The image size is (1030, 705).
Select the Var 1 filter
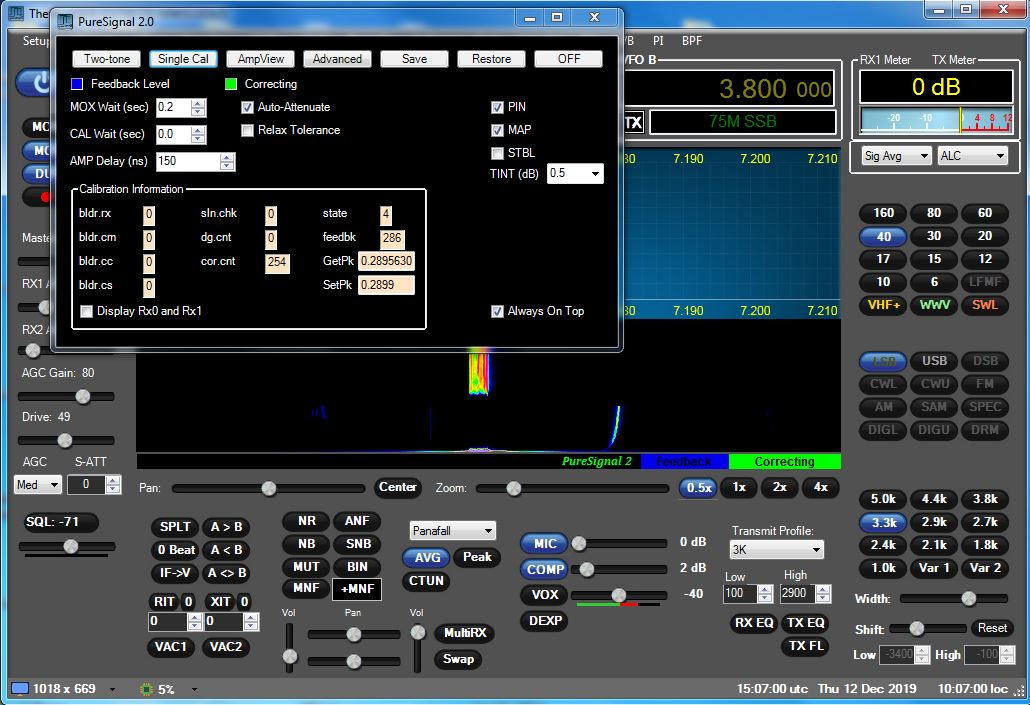click(934, 568)
